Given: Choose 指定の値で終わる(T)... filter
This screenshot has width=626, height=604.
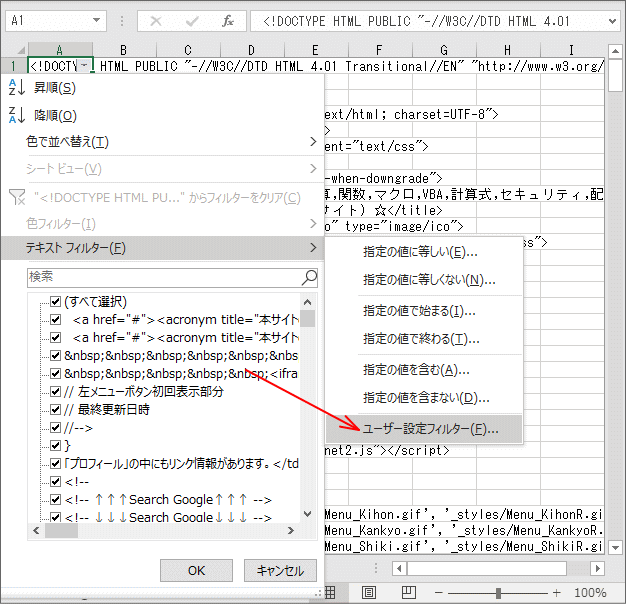Looking at the screenshot, I should [x=424, y=339].
